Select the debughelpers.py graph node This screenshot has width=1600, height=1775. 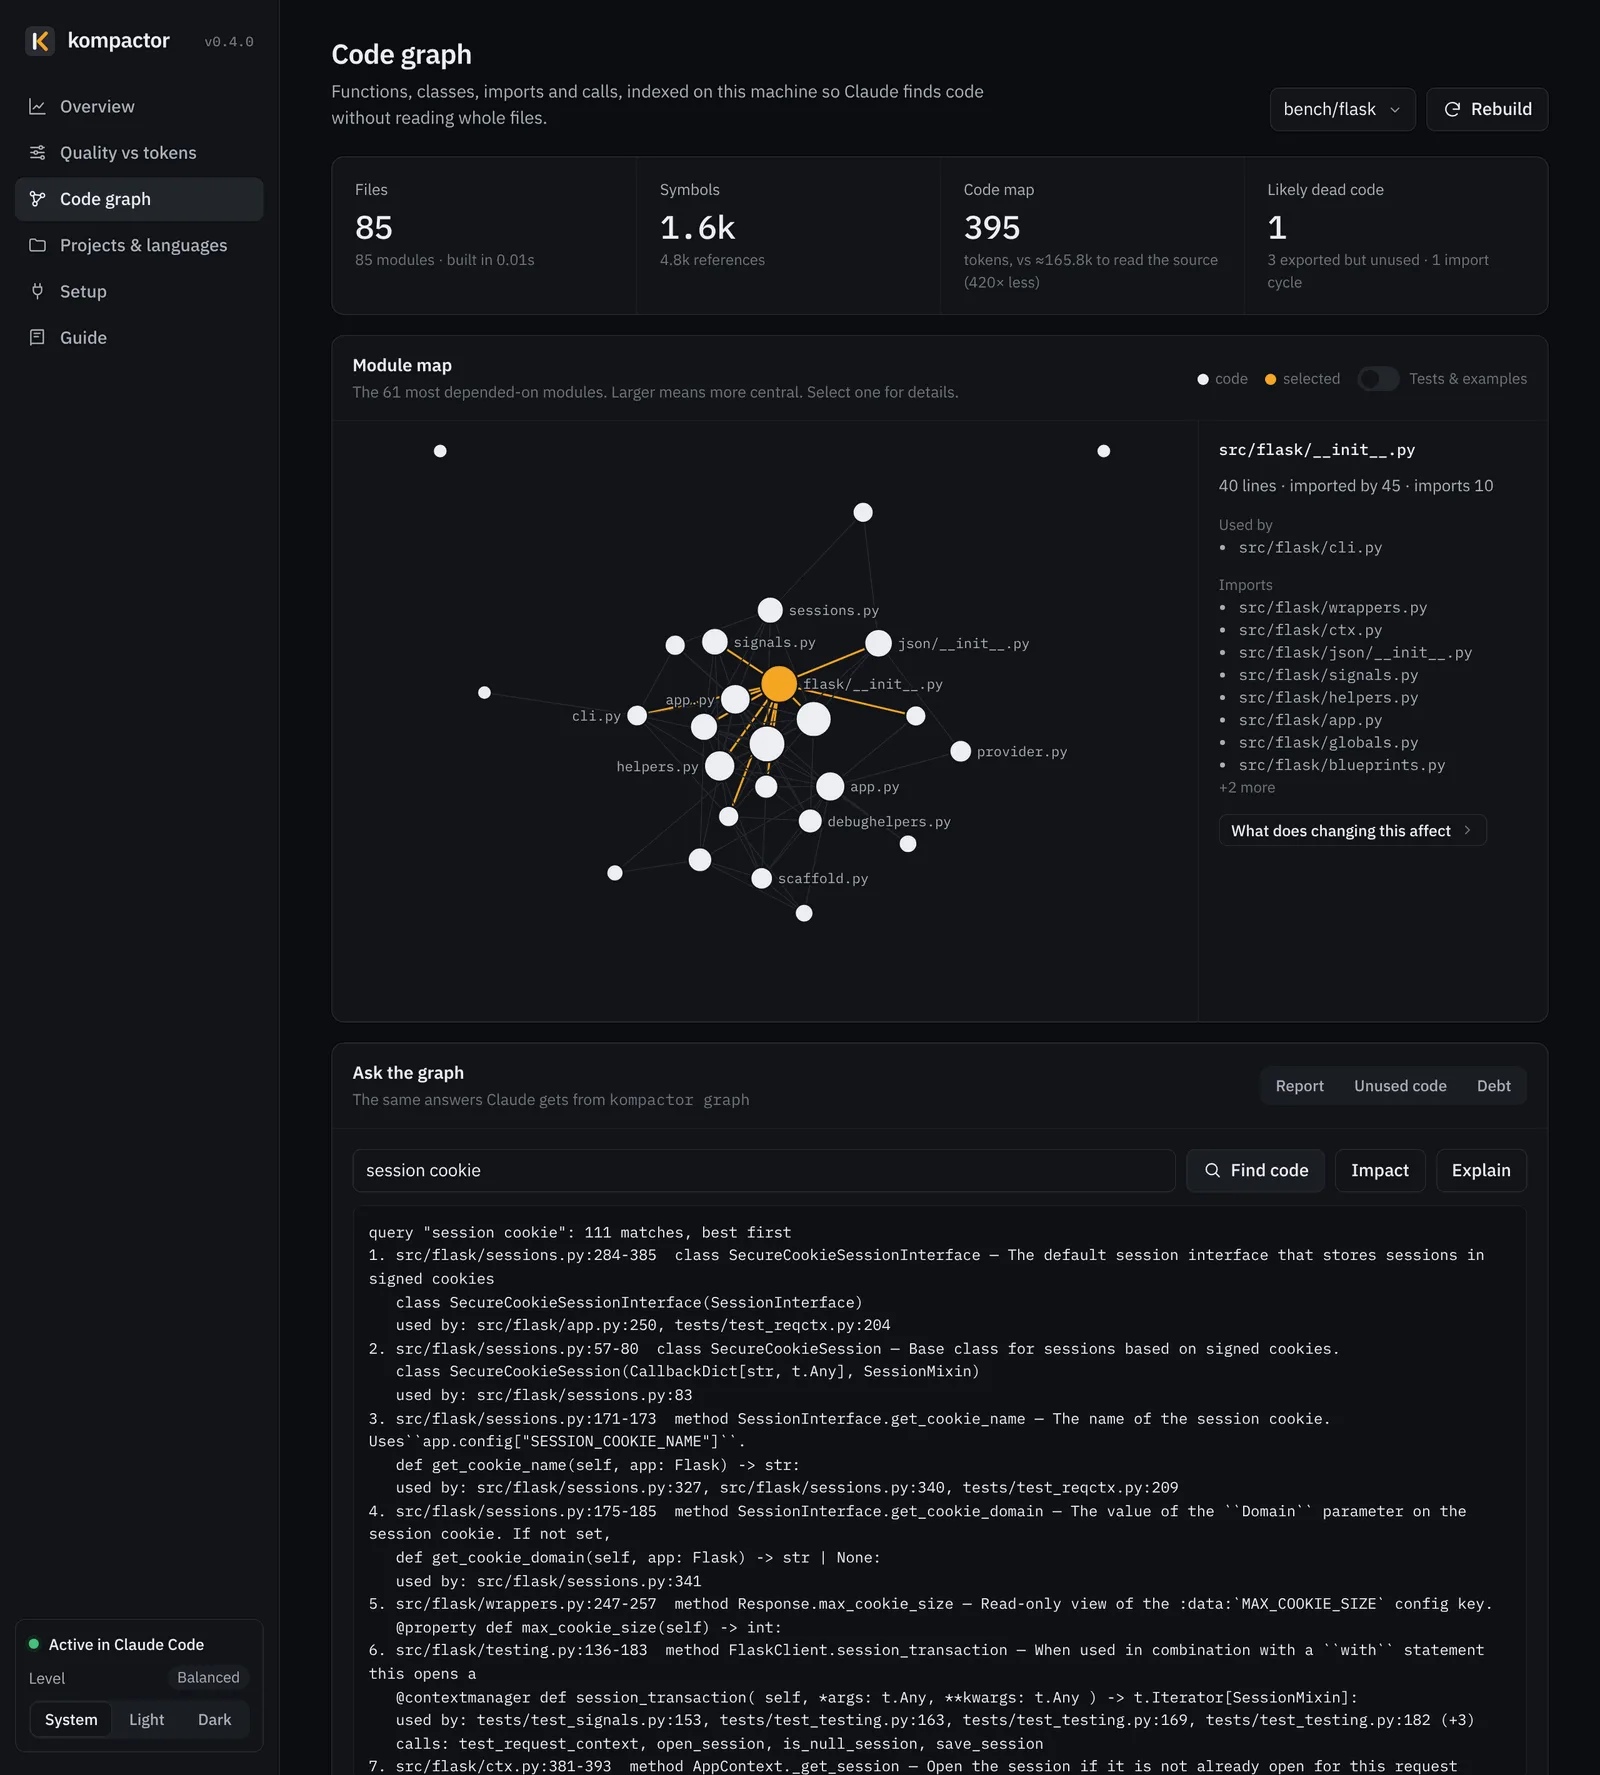tap(810, 821)
